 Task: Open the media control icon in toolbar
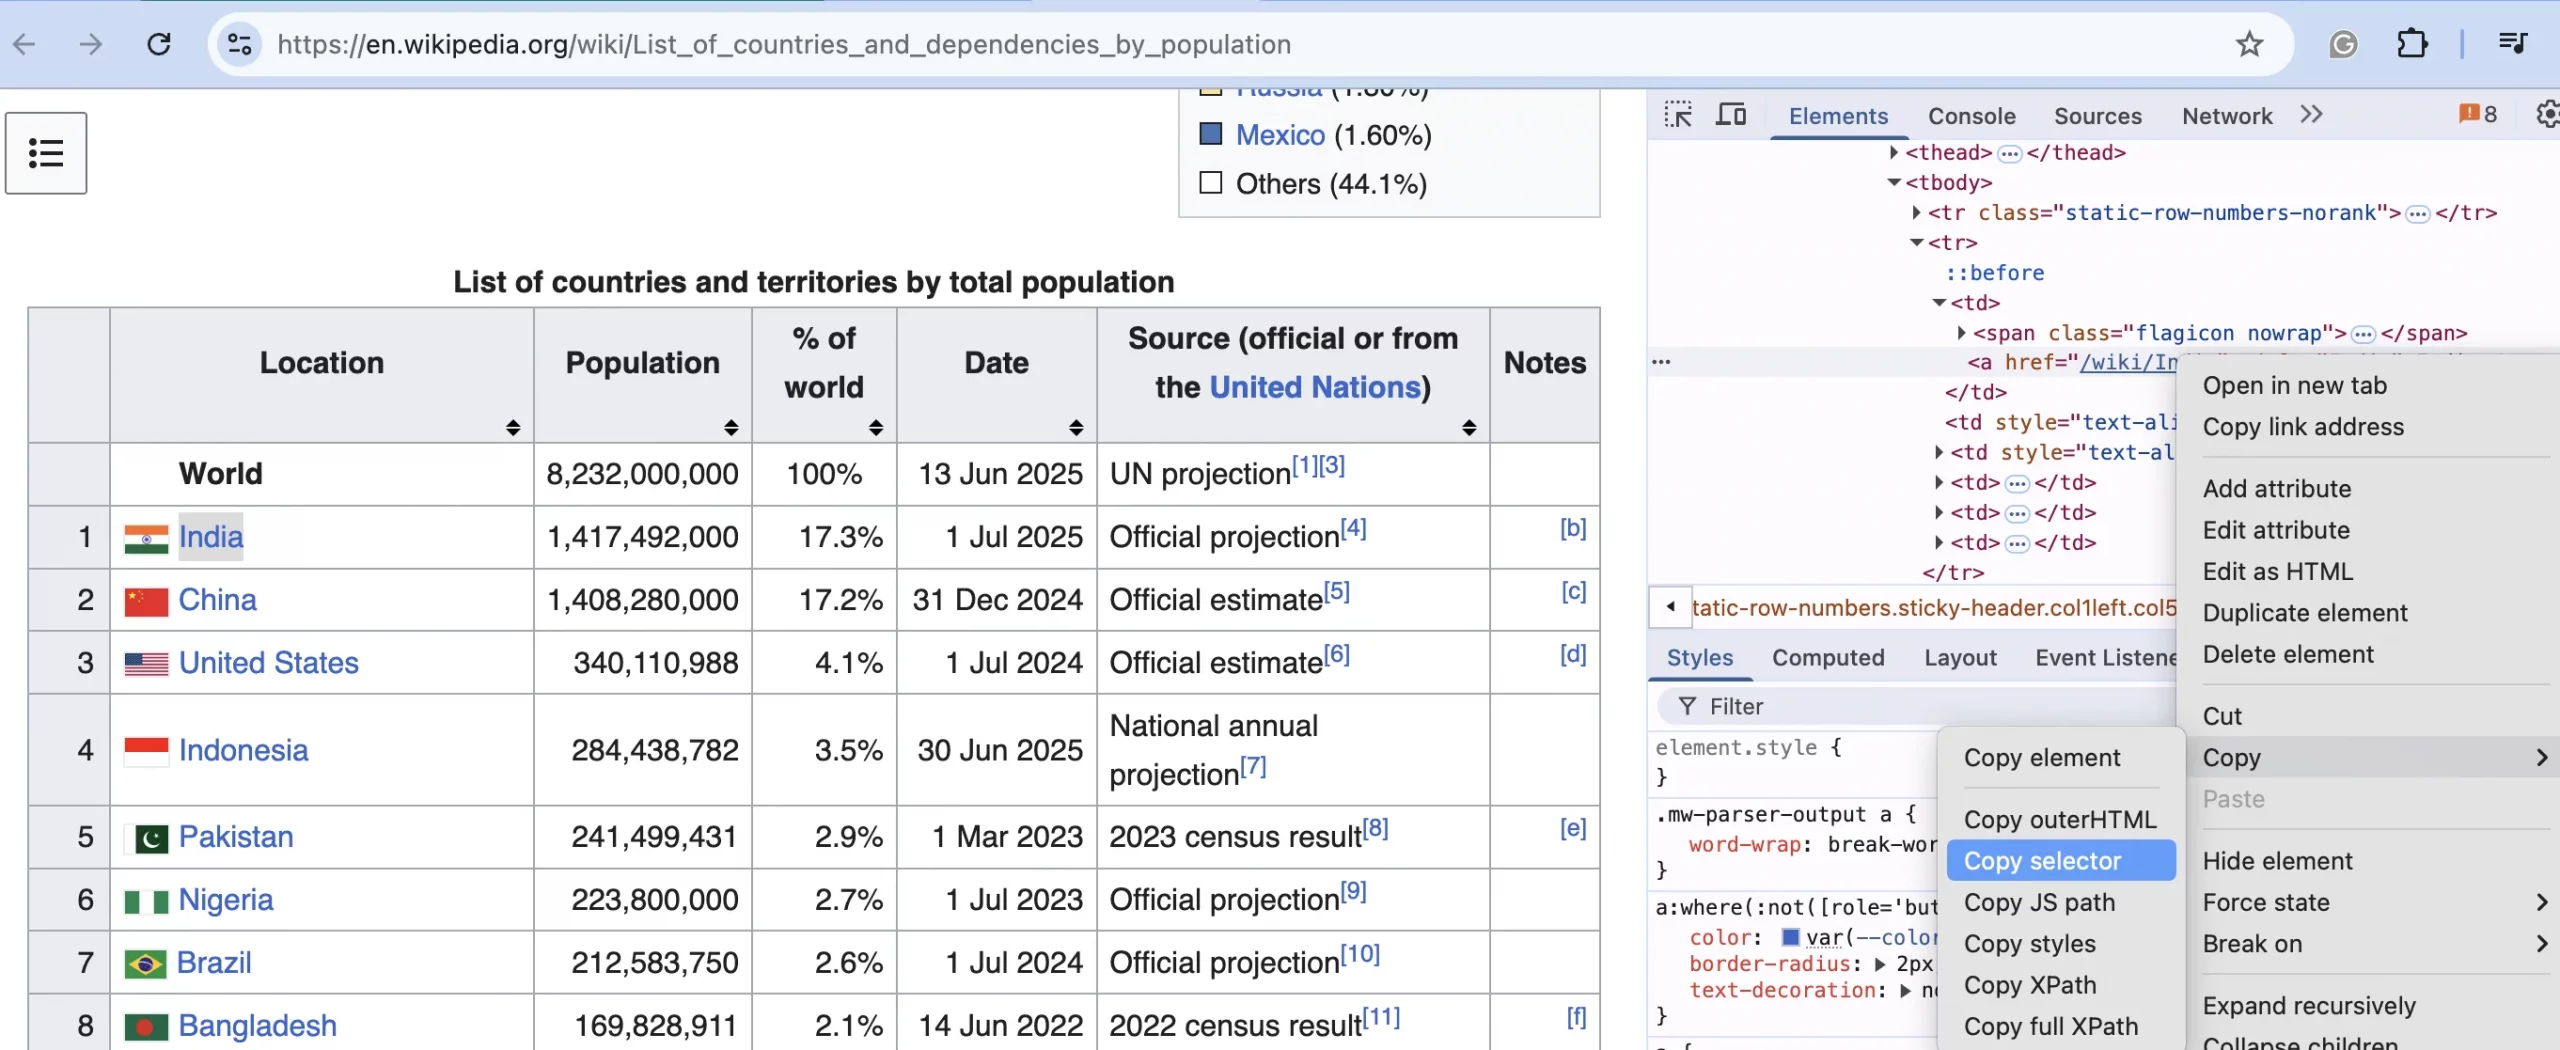[2512, 43]
